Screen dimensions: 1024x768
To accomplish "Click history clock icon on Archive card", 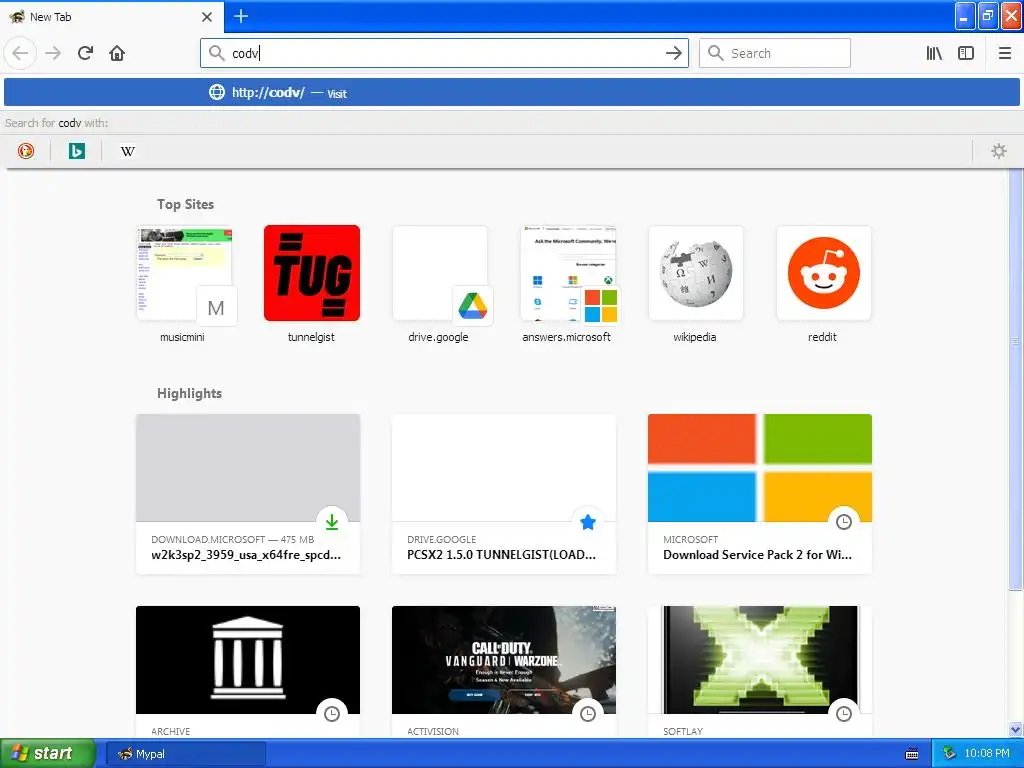I will pyautogui.click(x=332, y=714).
